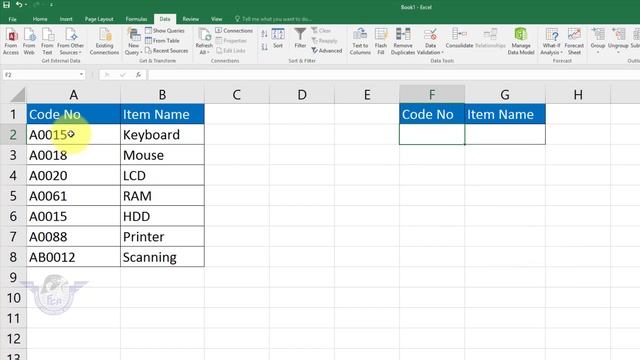Select cell containing AB0012
This screenshot has height=360, width=640.
pyautogui.click(x=73, y=257)
